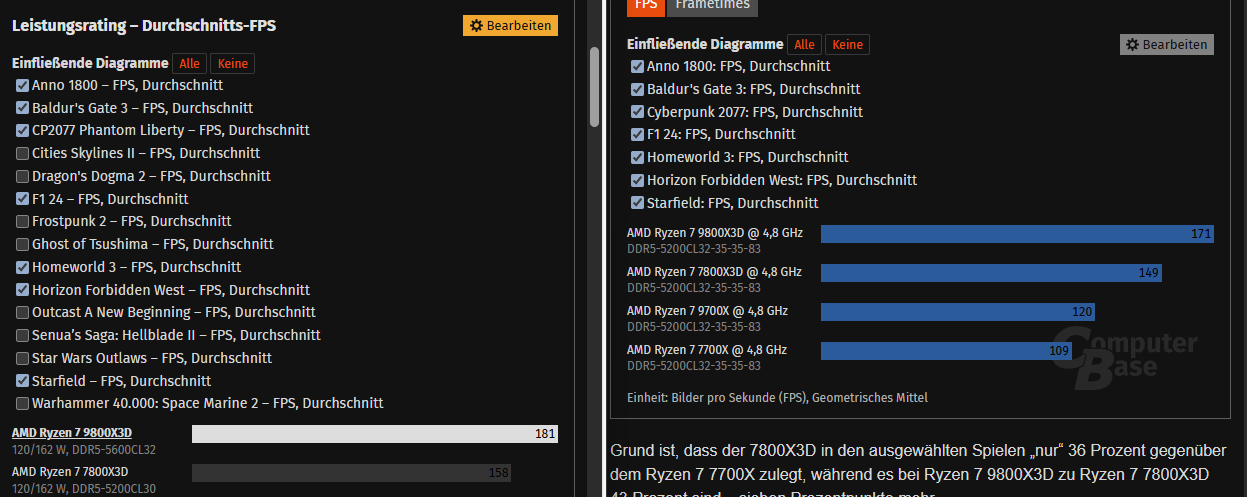
Task: Toggle CP2077 Phantom Liberty checkbox
Action: click(22, 130)
